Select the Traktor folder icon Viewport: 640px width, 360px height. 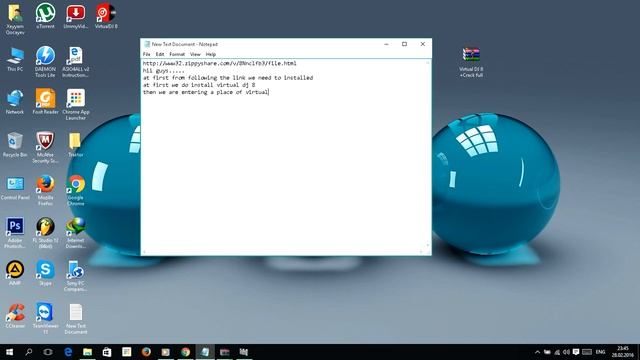pos(76,145)
